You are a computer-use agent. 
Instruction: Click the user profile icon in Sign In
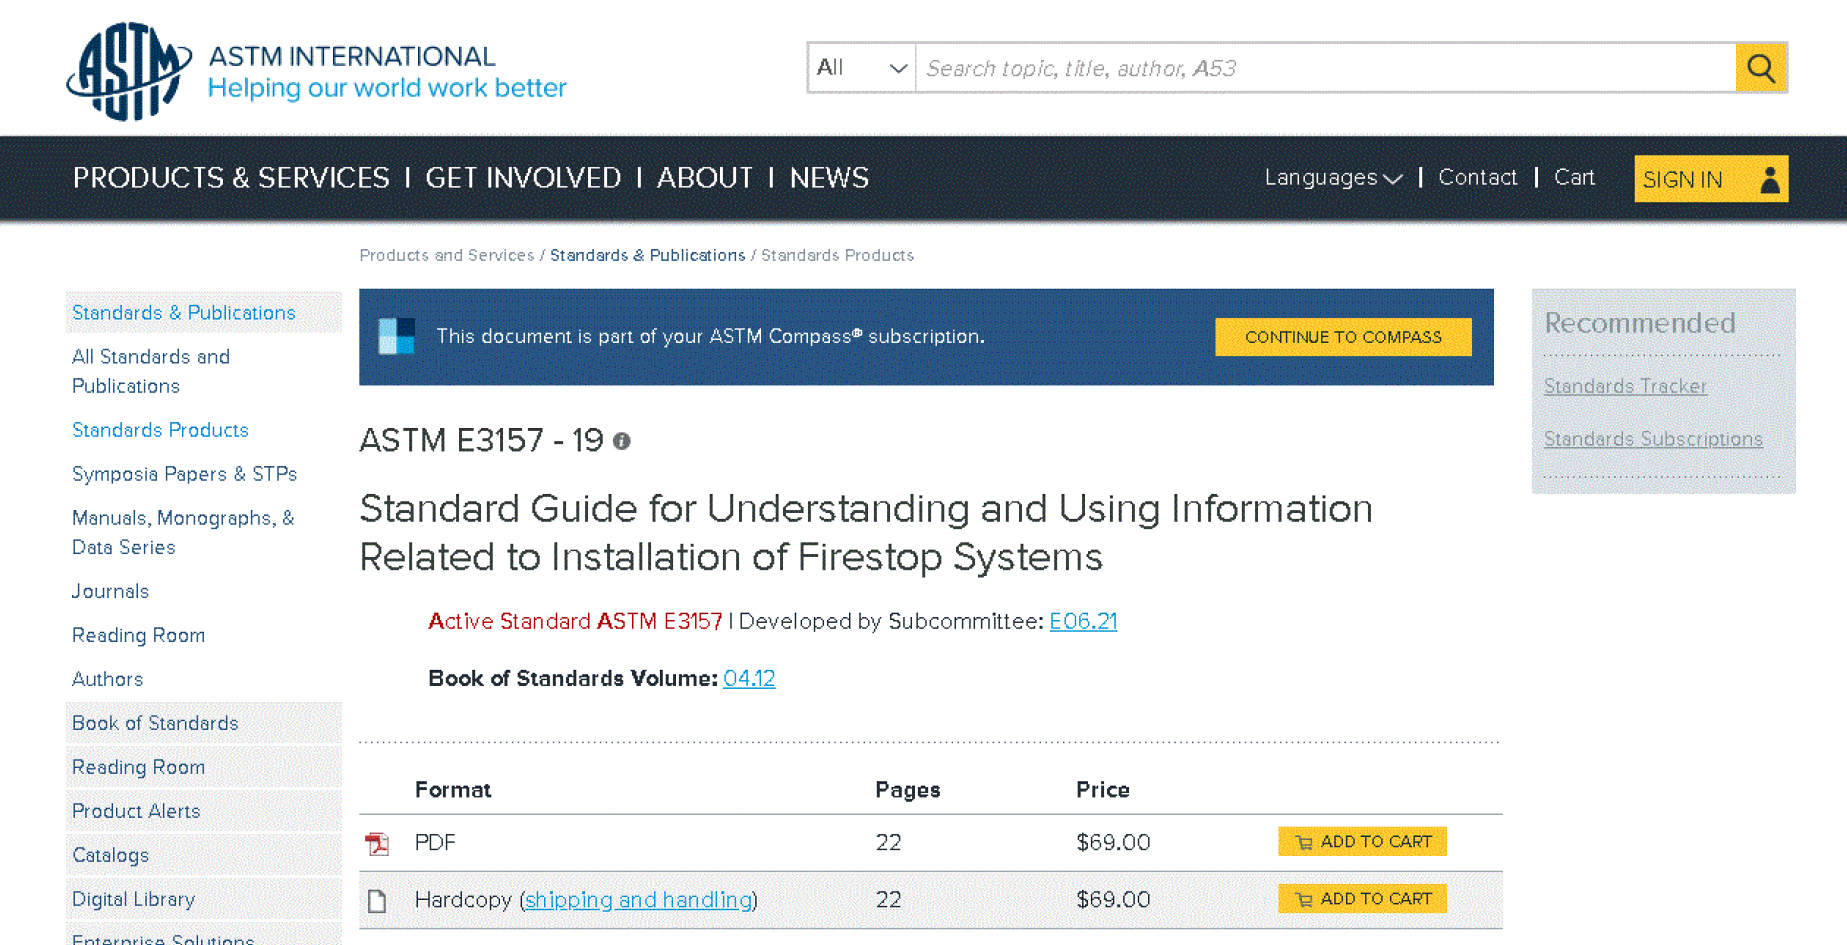(1769, 179)
